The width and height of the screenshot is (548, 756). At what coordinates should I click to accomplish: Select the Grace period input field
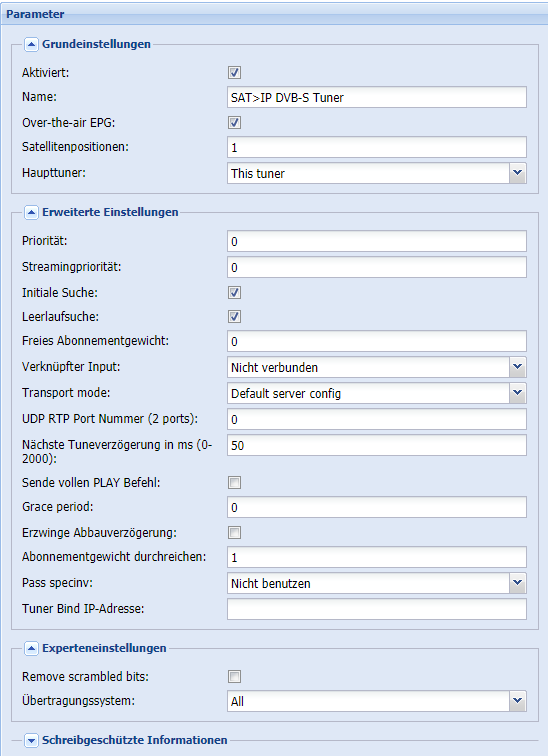click(377, 507)
